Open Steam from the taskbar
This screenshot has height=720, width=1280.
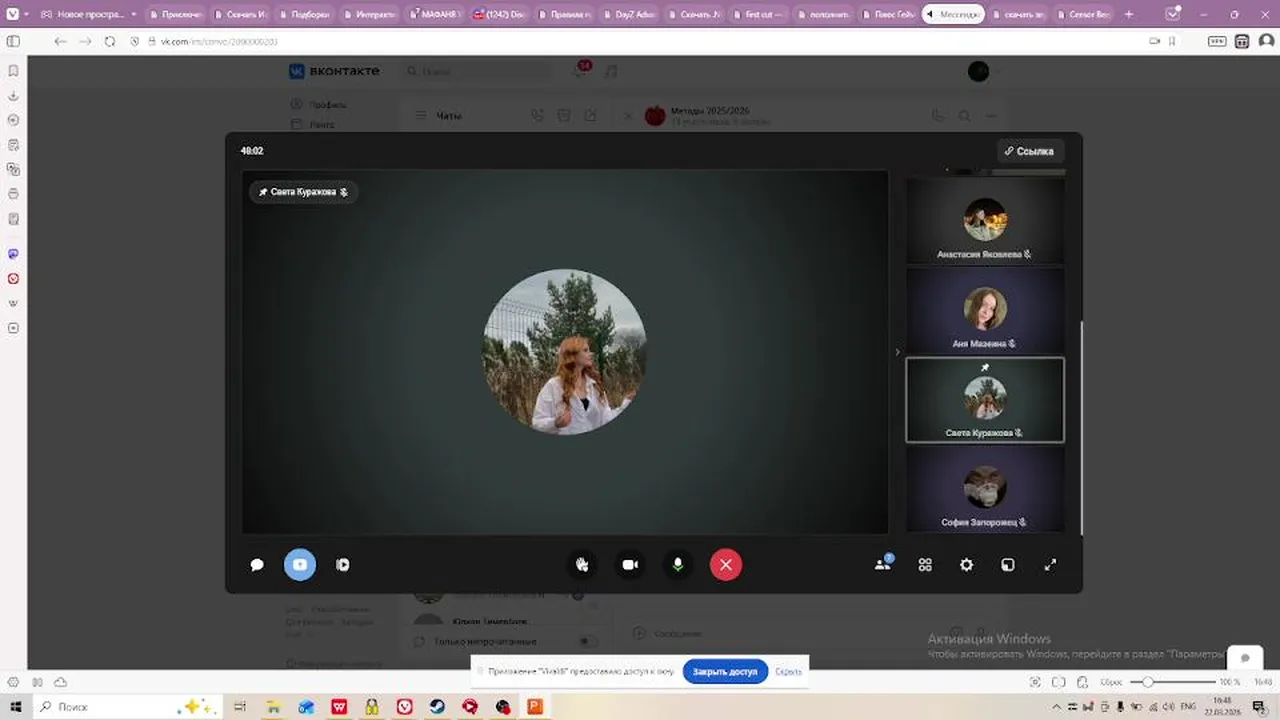437,706
